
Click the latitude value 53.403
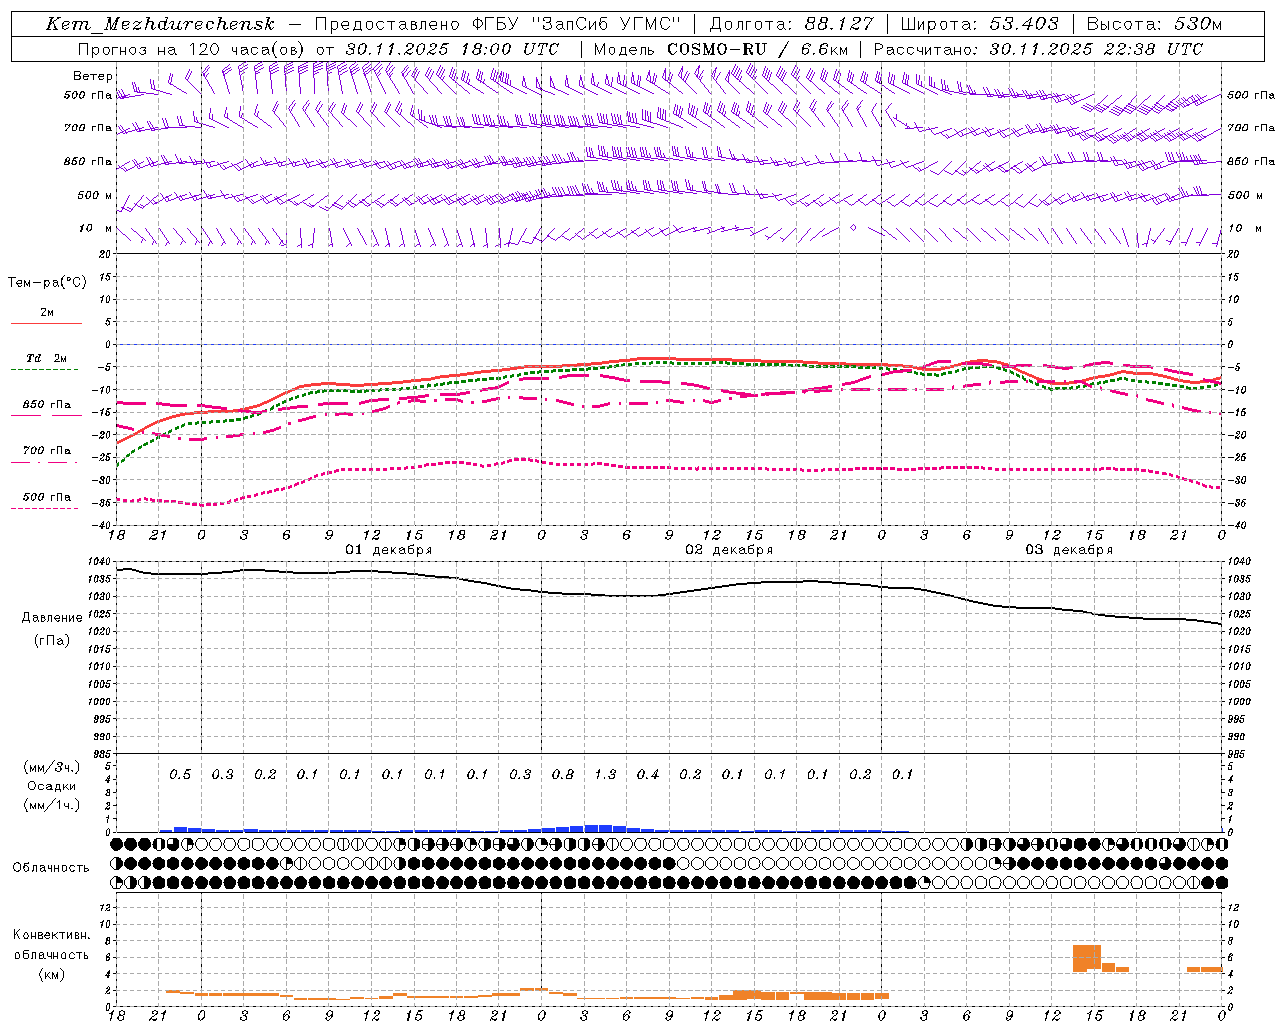pyautogui.click(x=1024, y=24)
